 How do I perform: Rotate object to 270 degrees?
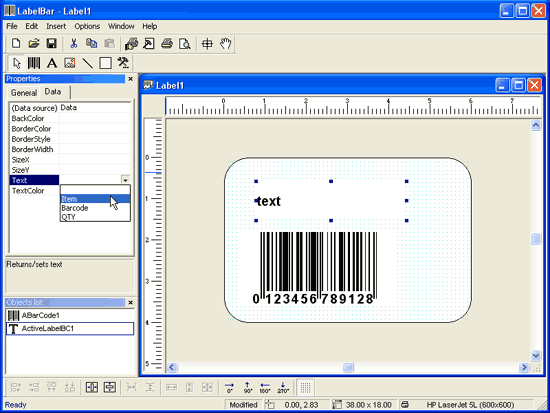tap(283, 387)
